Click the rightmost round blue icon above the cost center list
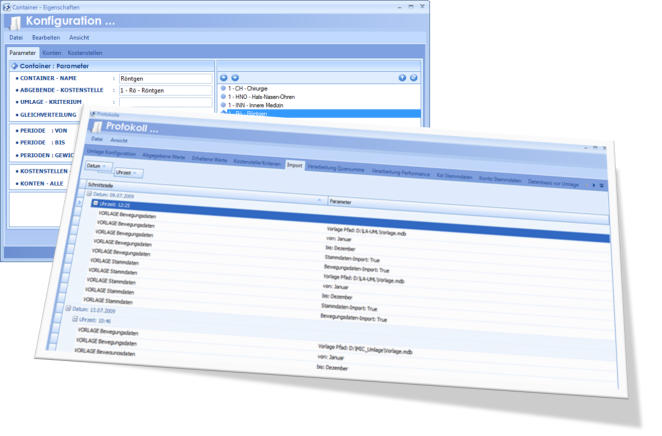This screenshot has height=436, width=662. tap(413, 77)
